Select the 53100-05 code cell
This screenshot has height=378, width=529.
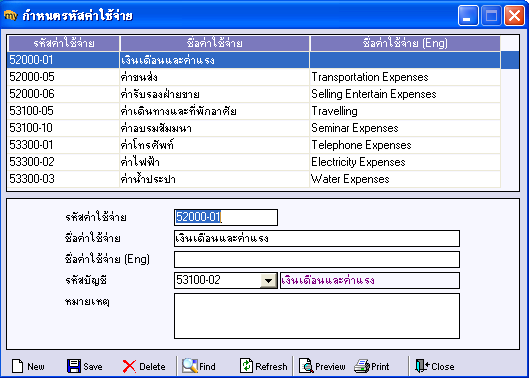pos(63,111)
